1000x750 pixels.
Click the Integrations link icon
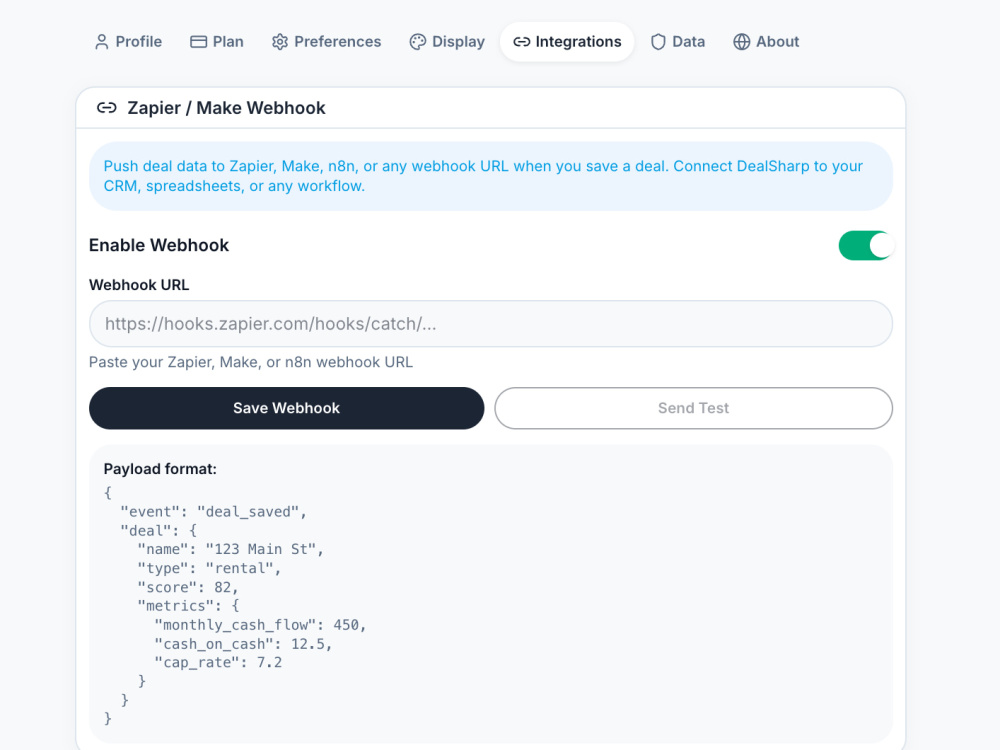pos(522,42)
